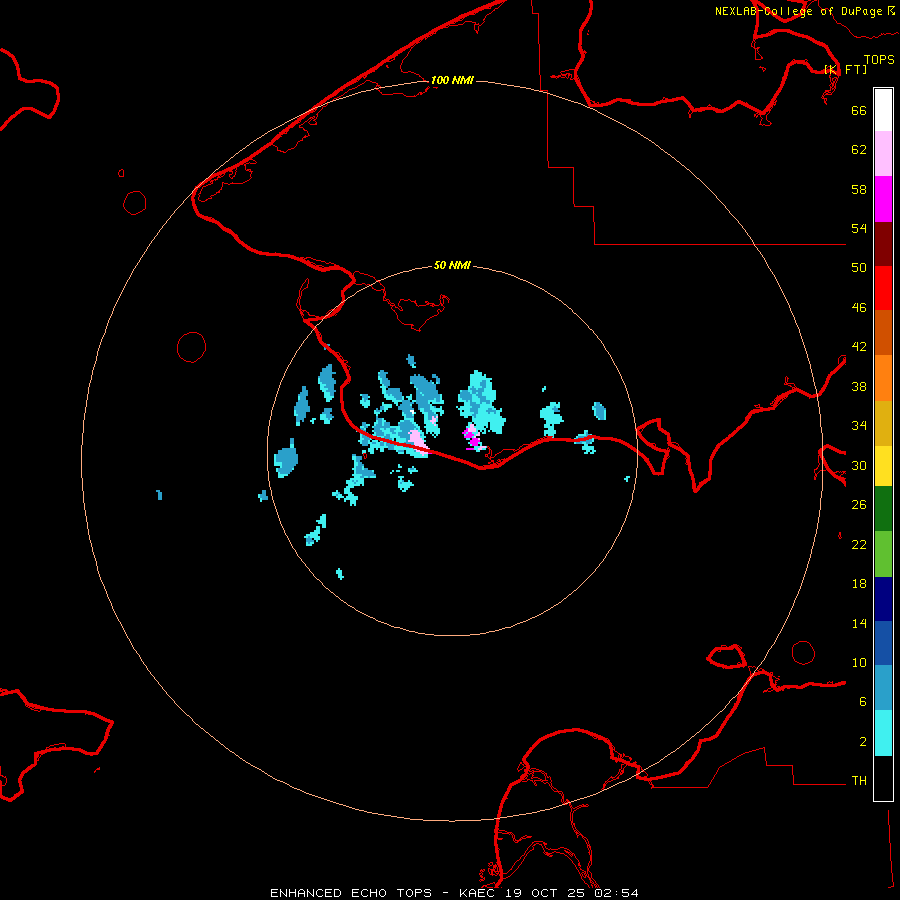Click the 38 legend value
The height and width of the screenshot is (900, 900).
click(x=859, y=386)
